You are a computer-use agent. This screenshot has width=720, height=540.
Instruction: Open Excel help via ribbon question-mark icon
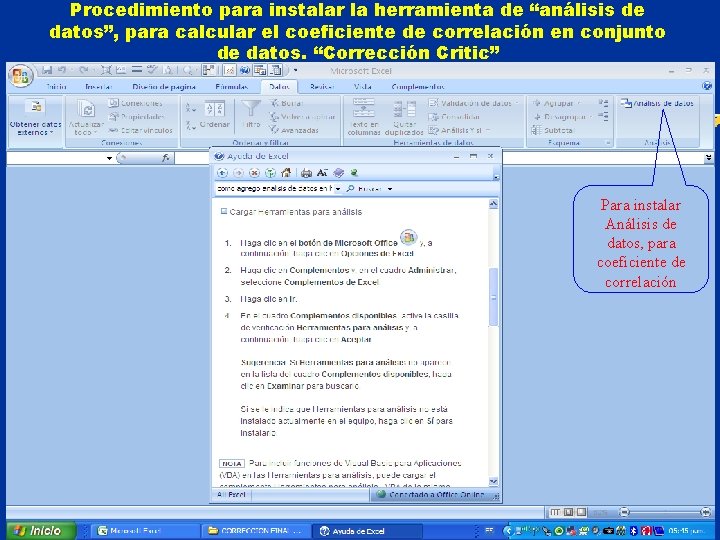coord(707,86)
